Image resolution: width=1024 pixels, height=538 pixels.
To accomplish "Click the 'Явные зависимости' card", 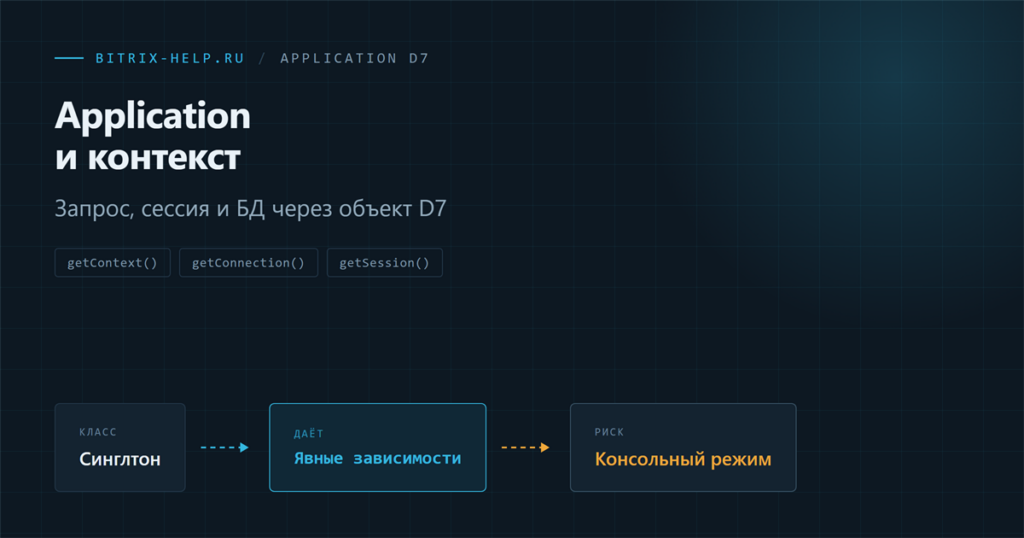I will [377, 447].
